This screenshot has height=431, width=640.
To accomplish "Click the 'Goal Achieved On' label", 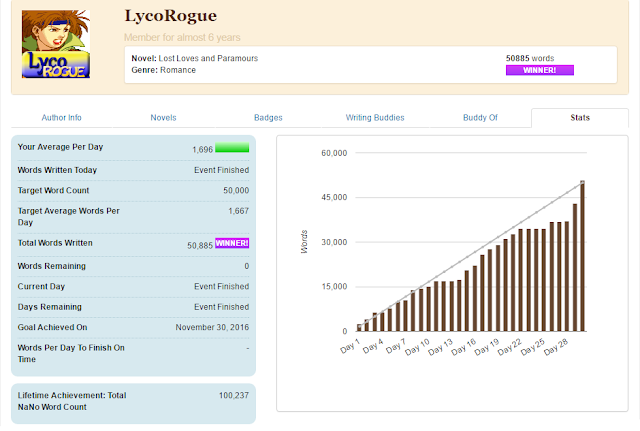I will (52, 327).
